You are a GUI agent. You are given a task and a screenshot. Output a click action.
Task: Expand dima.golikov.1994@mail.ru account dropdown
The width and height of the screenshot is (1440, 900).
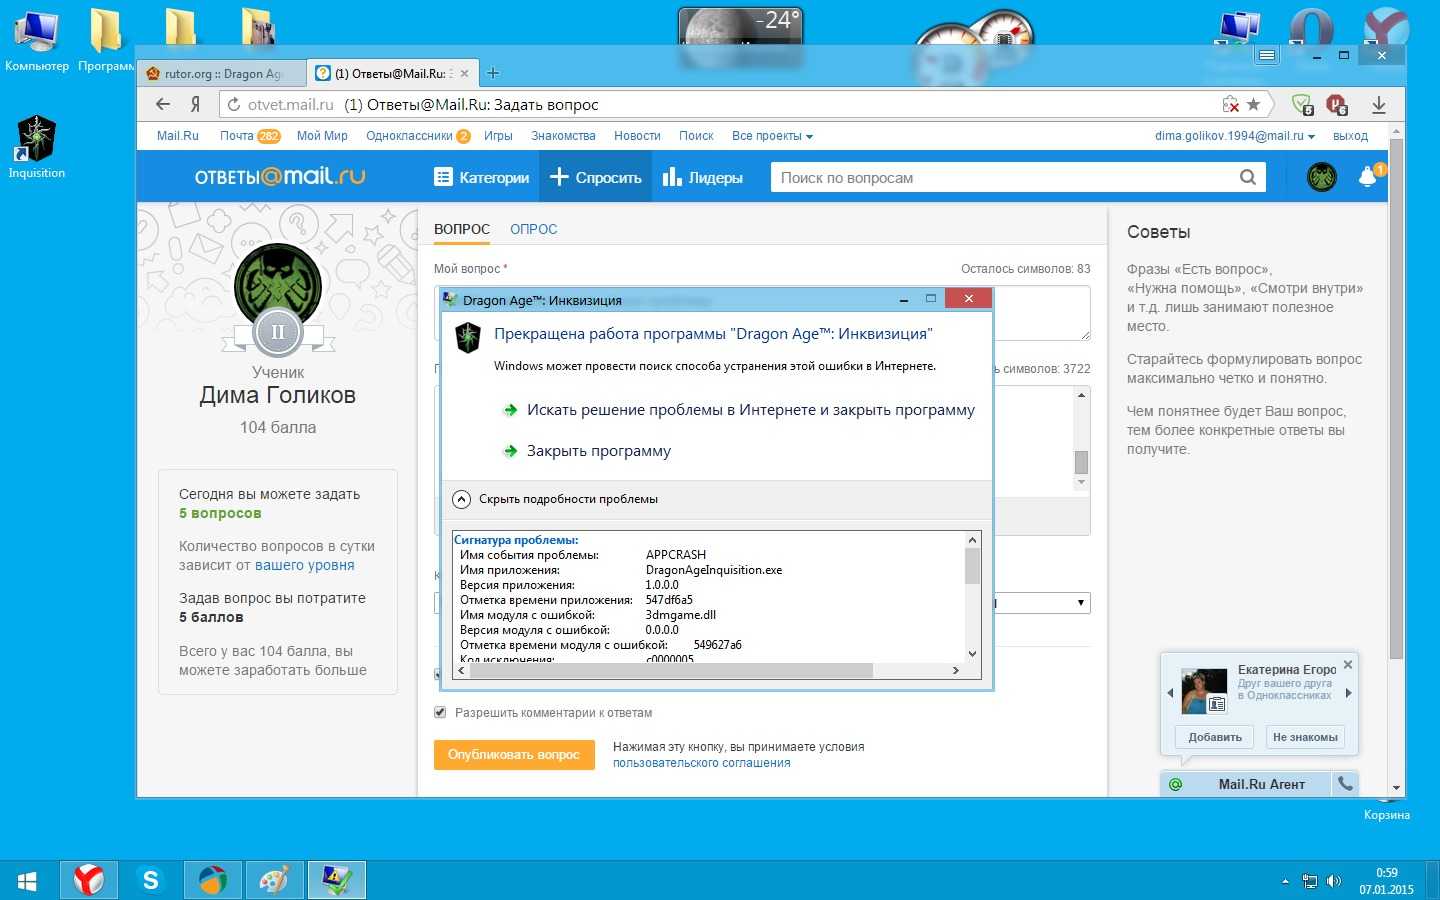[1235, 136]
